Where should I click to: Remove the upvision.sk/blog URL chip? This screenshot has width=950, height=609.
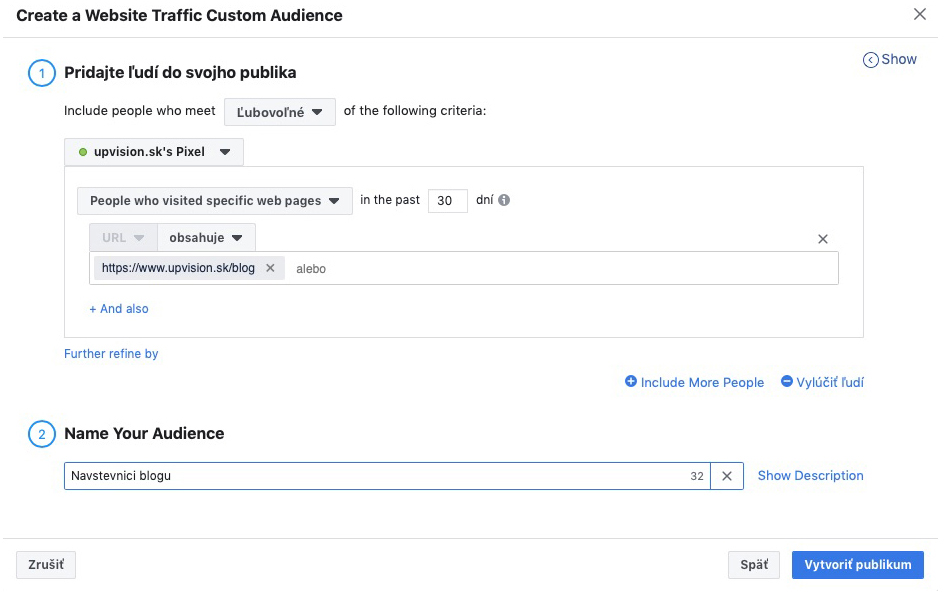point(270,268)
